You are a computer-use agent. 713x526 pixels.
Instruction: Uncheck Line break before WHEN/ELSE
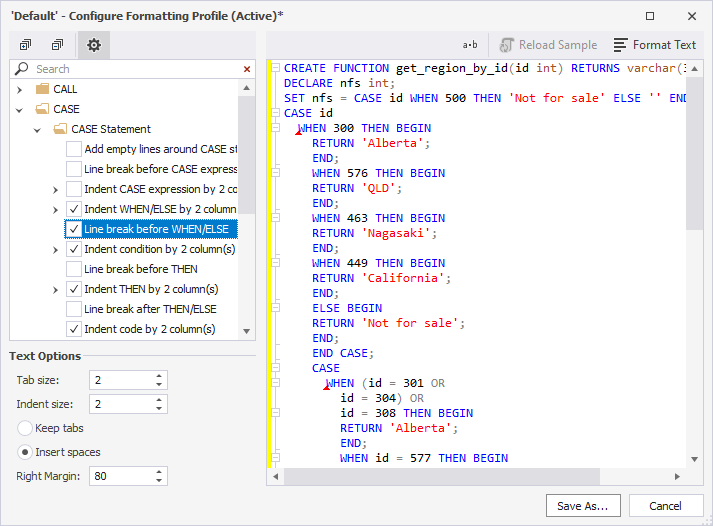74,229
